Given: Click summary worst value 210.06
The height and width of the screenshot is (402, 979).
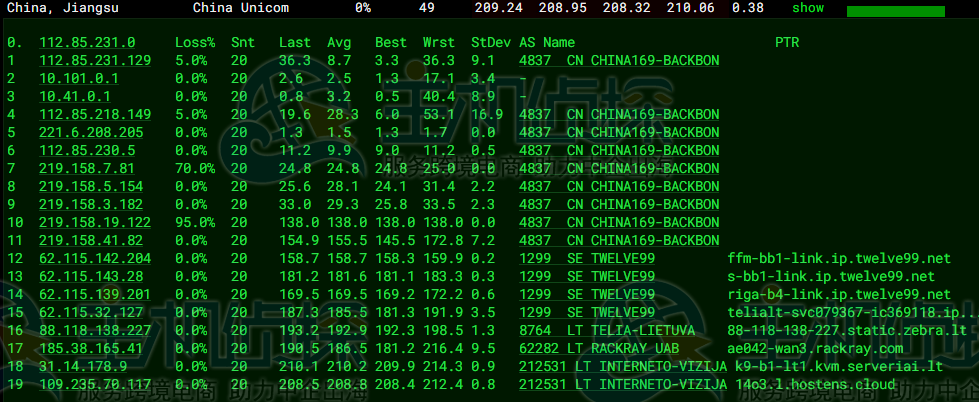Looking at the screenshot, I should pyautogui.click(x=690, y=8).
